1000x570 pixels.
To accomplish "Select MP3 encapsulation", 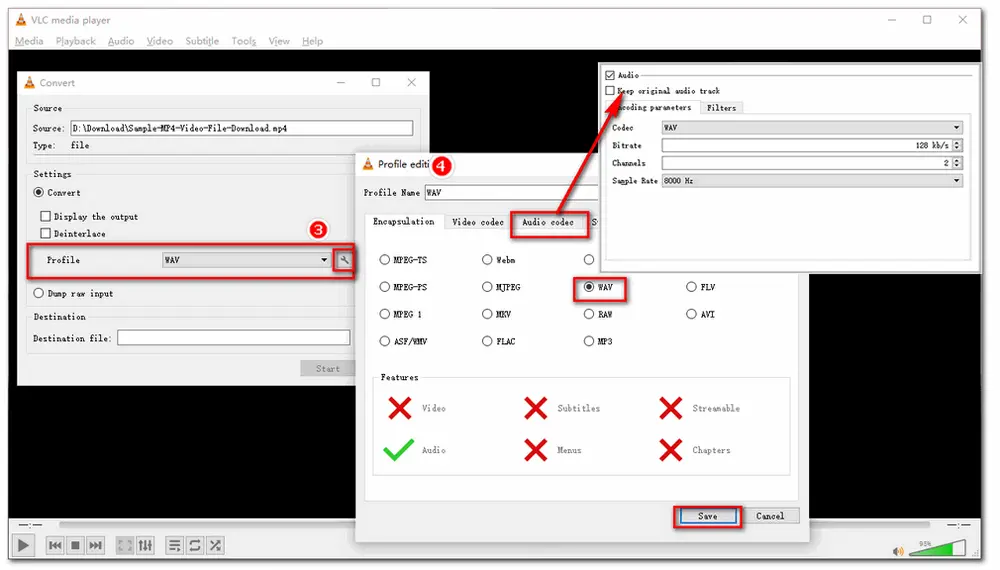I will coord(589,341).
